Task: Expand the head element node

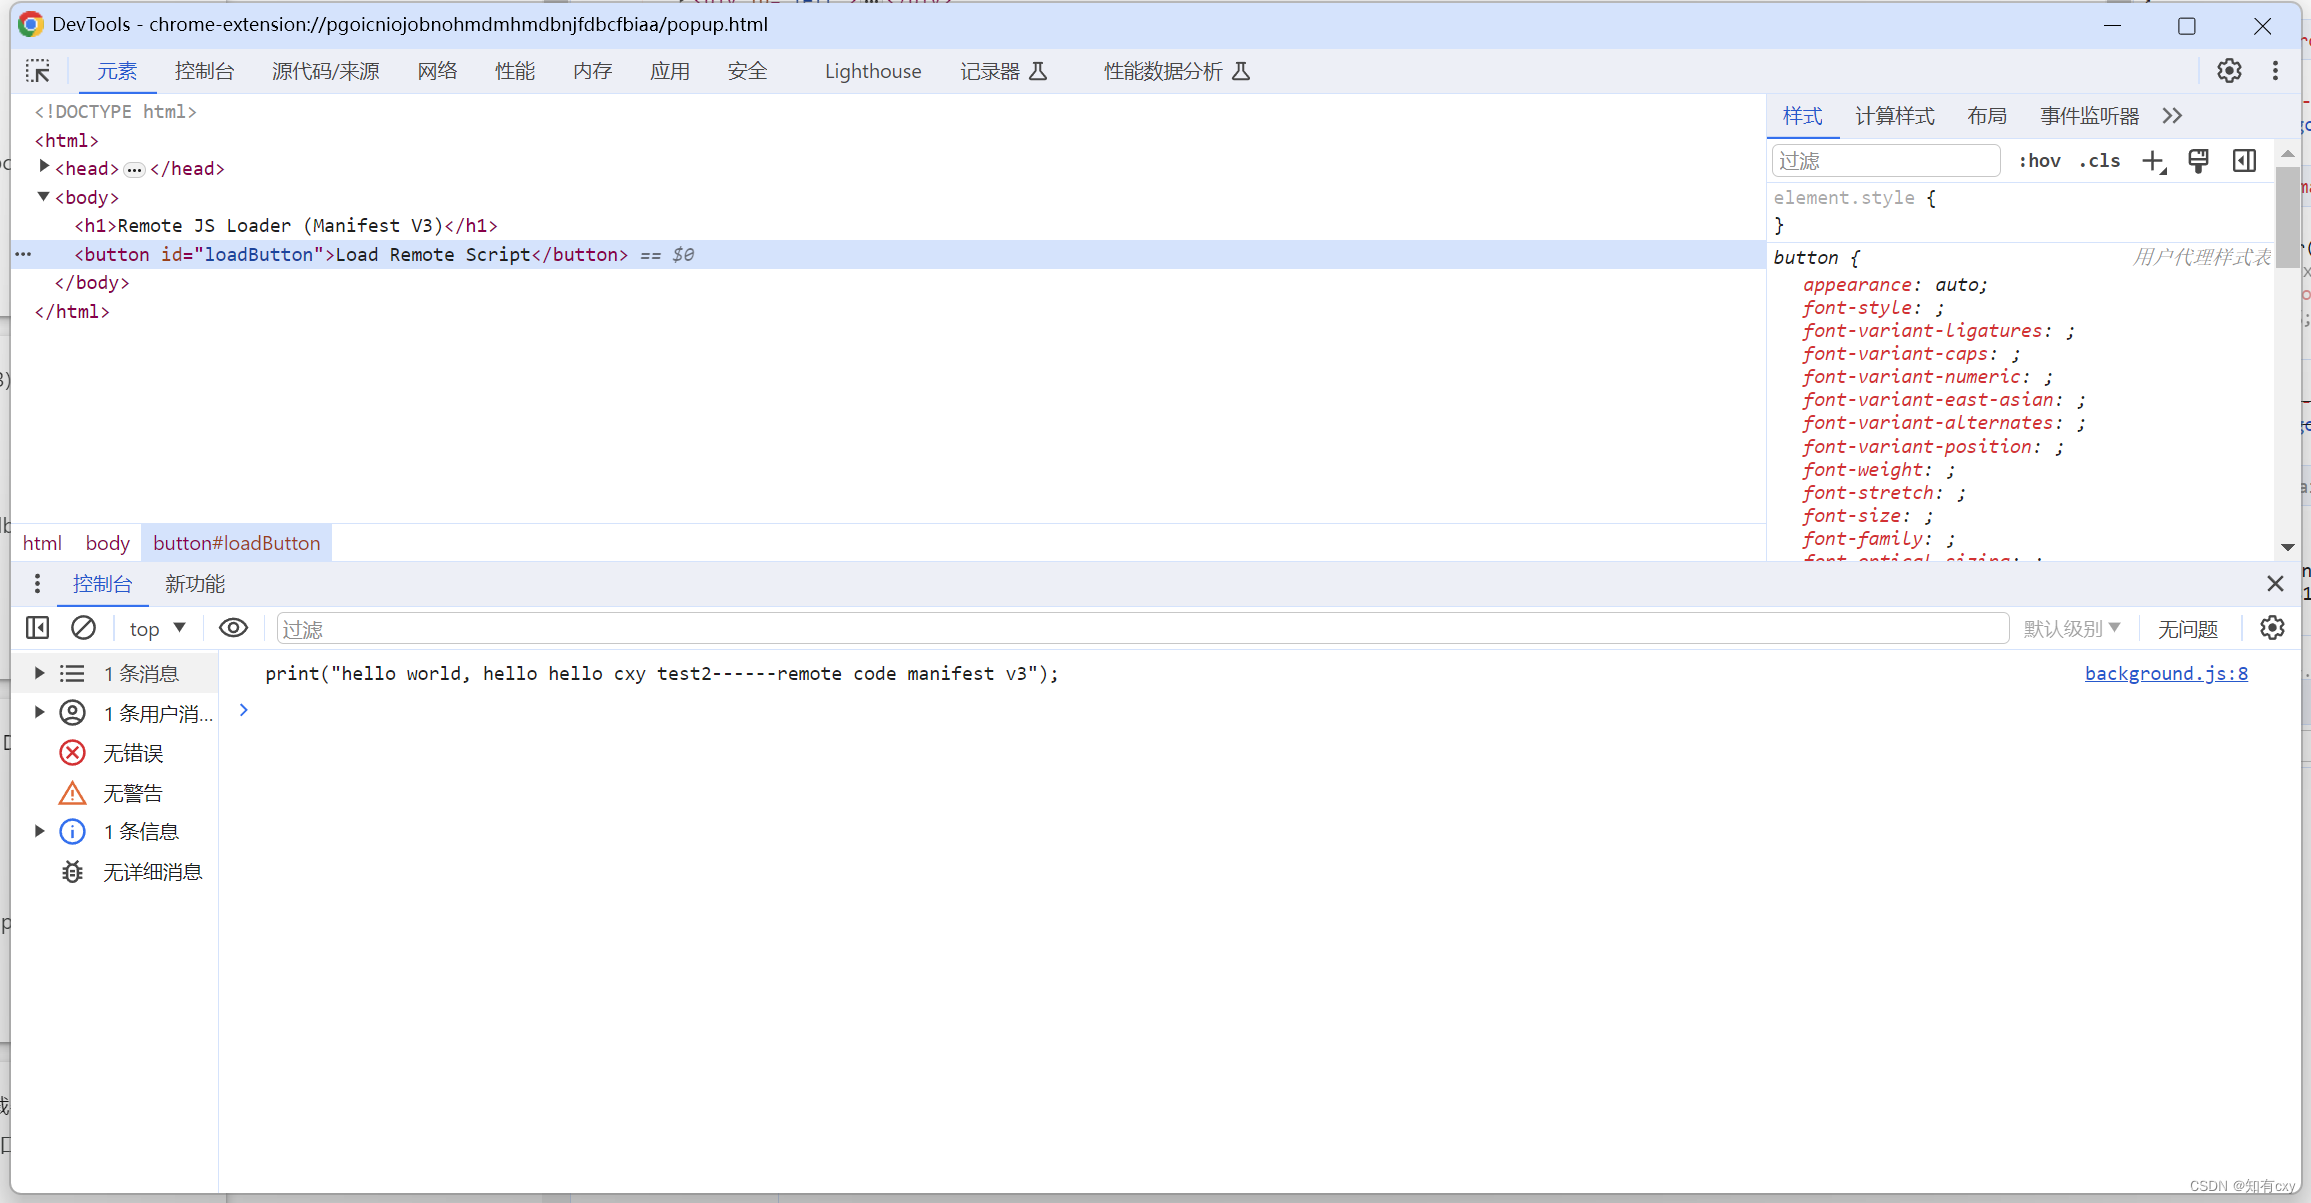Action: [44, 167]
